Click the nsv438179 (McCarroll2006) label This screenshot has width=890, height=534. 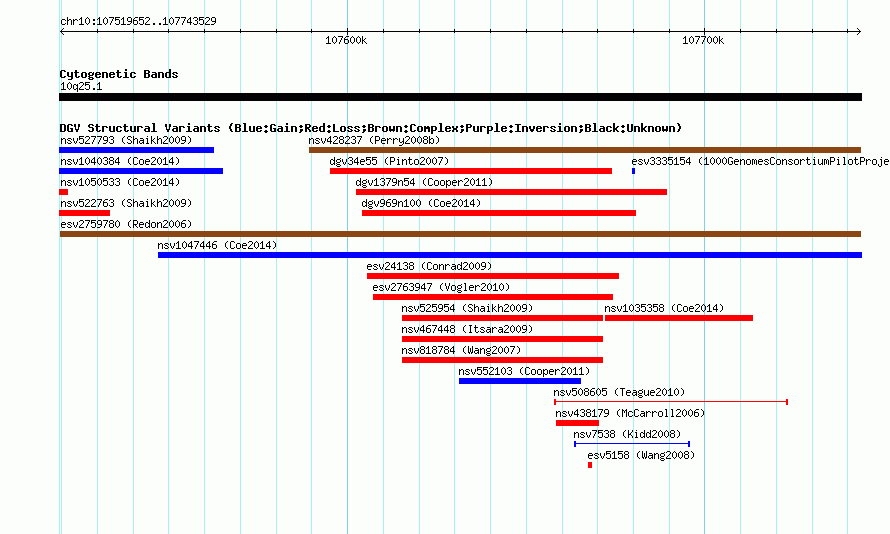pyautogui.click(x=630, y=413)
